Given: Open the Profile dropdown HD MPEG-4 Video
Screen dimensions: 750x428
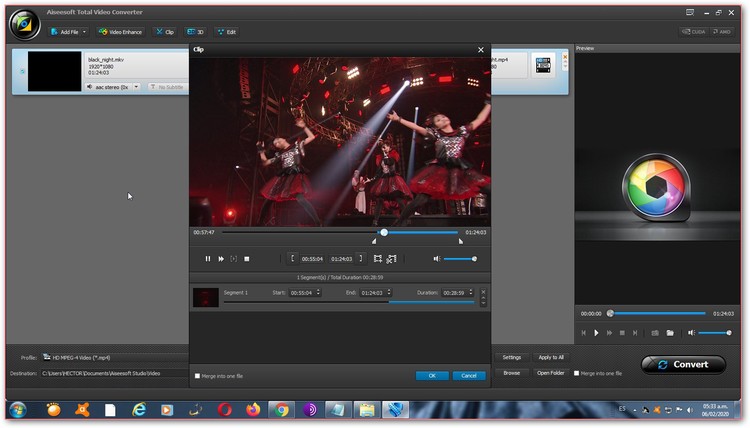Looking at the screenshot, I should [115, 357].
